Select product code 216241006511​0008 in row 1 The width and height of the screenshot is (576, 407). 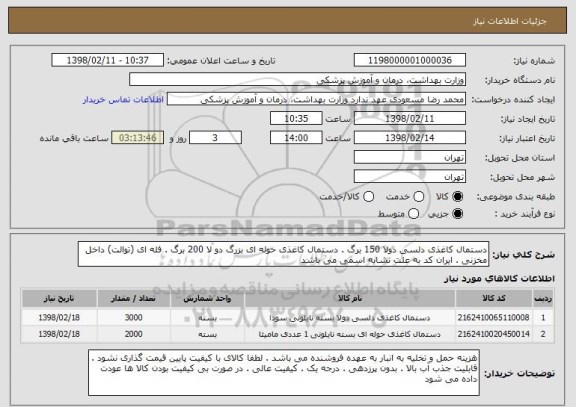(x=493, y=317)
